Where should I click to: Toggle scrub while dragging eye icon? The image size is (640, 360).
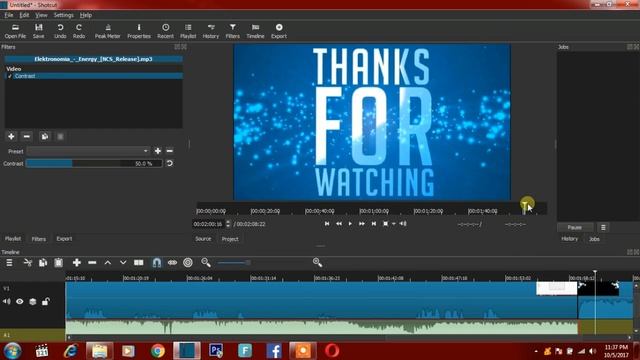[172, 263]
